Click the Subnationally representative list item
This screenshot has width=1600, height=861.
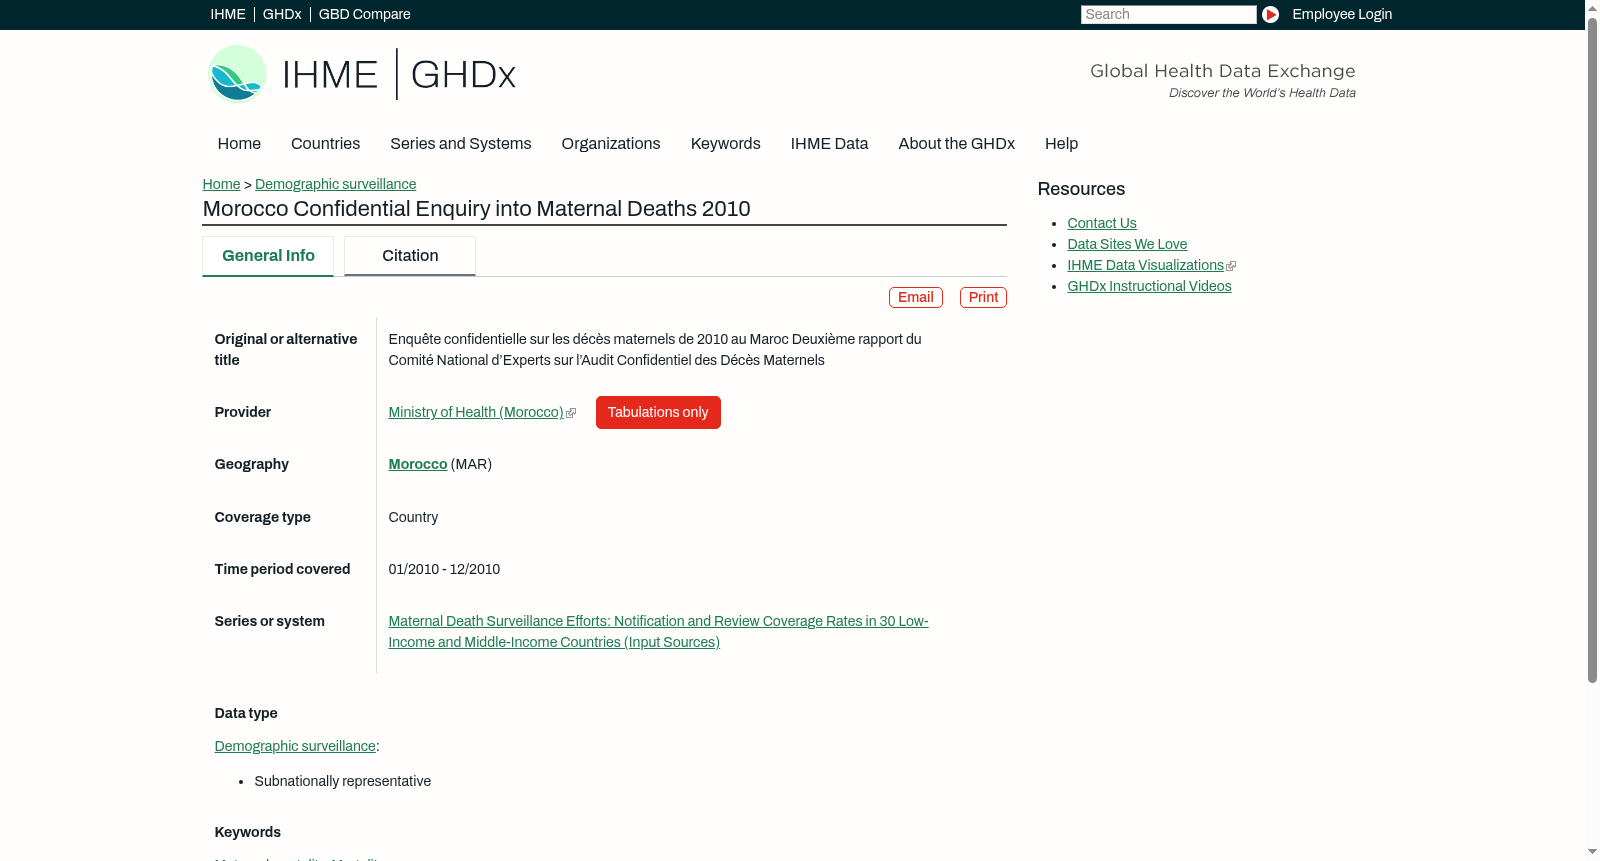pyautogui.click(x=343, y=781)
